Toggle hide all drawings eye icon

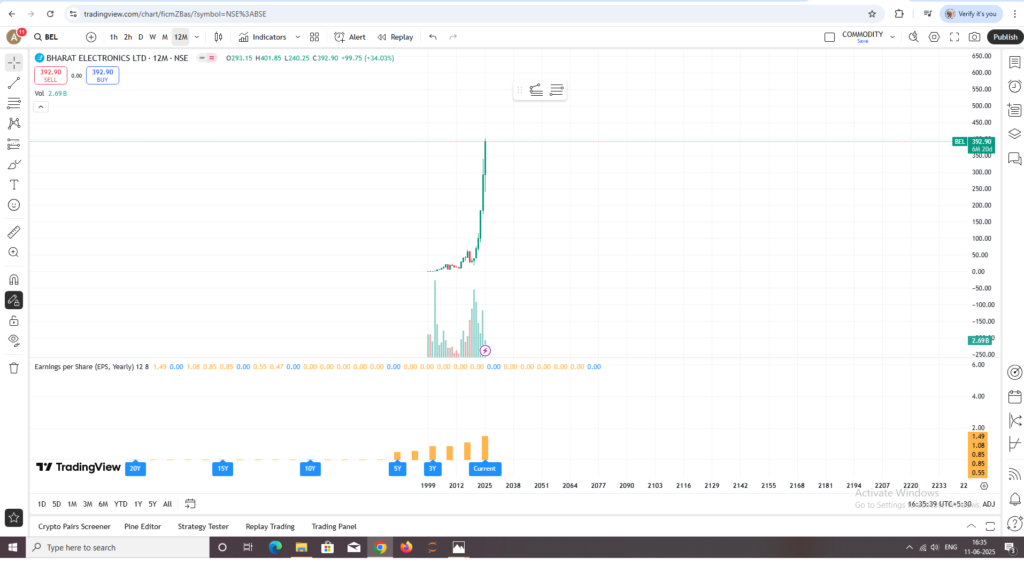(x=14, y=340)
